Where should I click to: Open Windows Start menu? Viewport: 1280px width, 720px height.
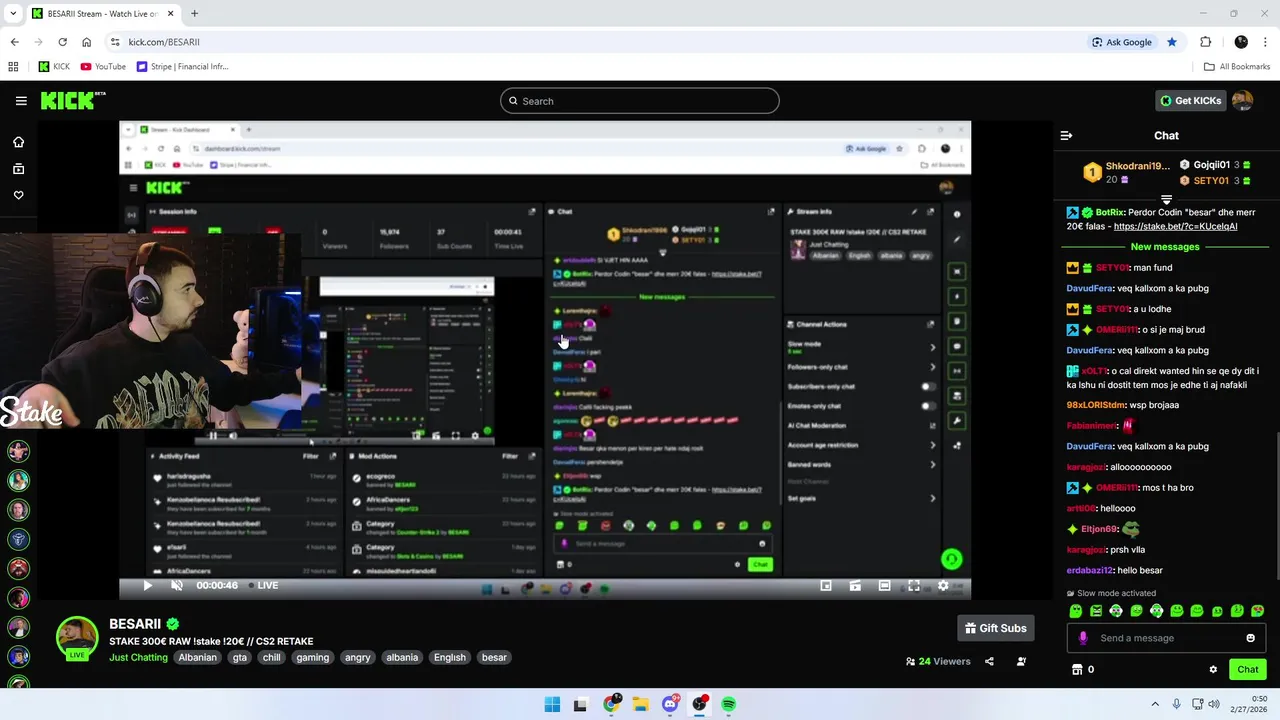click(552, 704)
